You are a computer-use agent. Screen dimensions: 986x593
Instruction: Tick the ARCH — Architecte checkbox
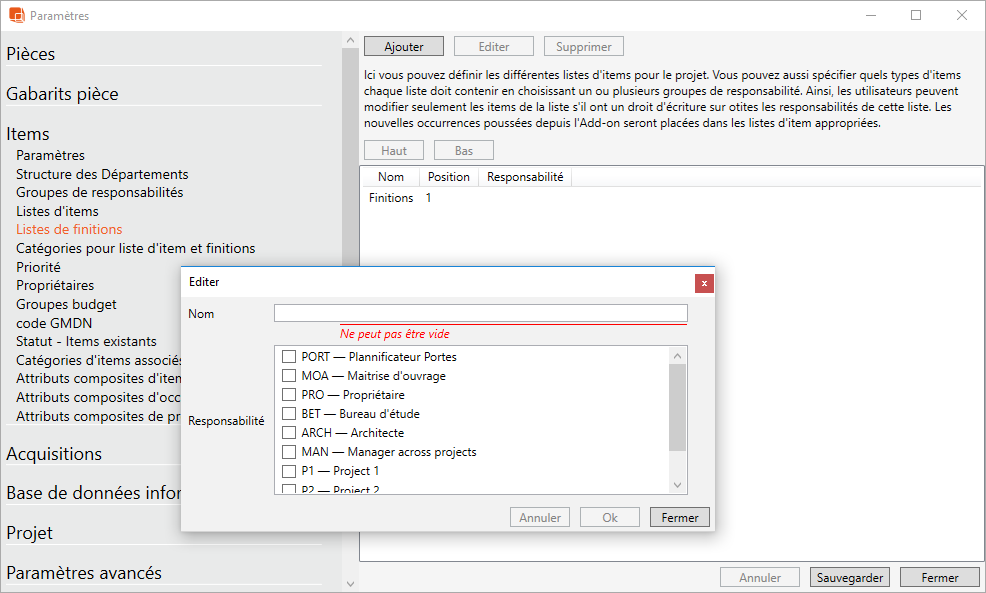289,433
